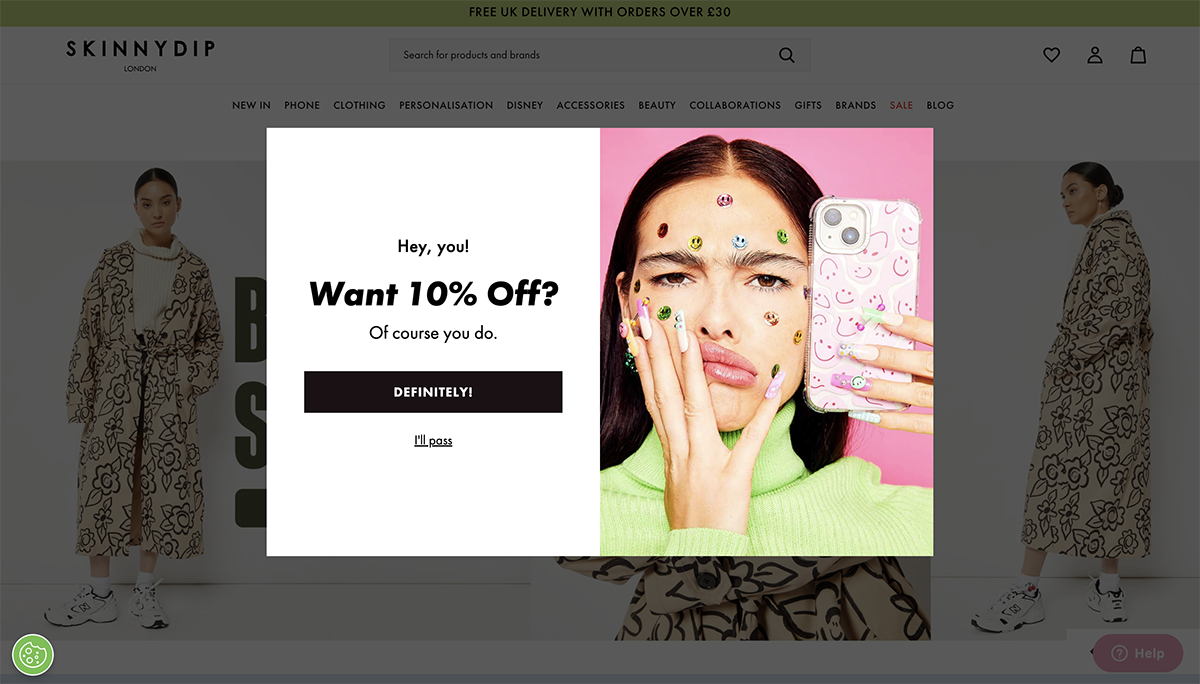Open the CLOTHING menu

click(359, 105)
